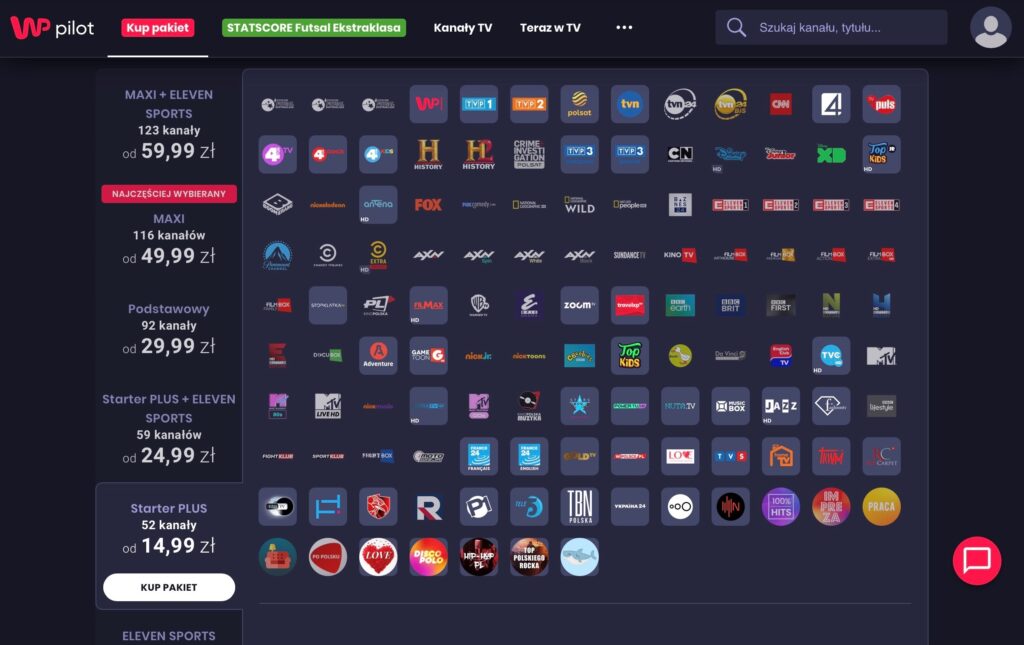The width and height of the screenshot is (1024, 645).
Task: Click the search channel input field
Action: pos(845,28)
